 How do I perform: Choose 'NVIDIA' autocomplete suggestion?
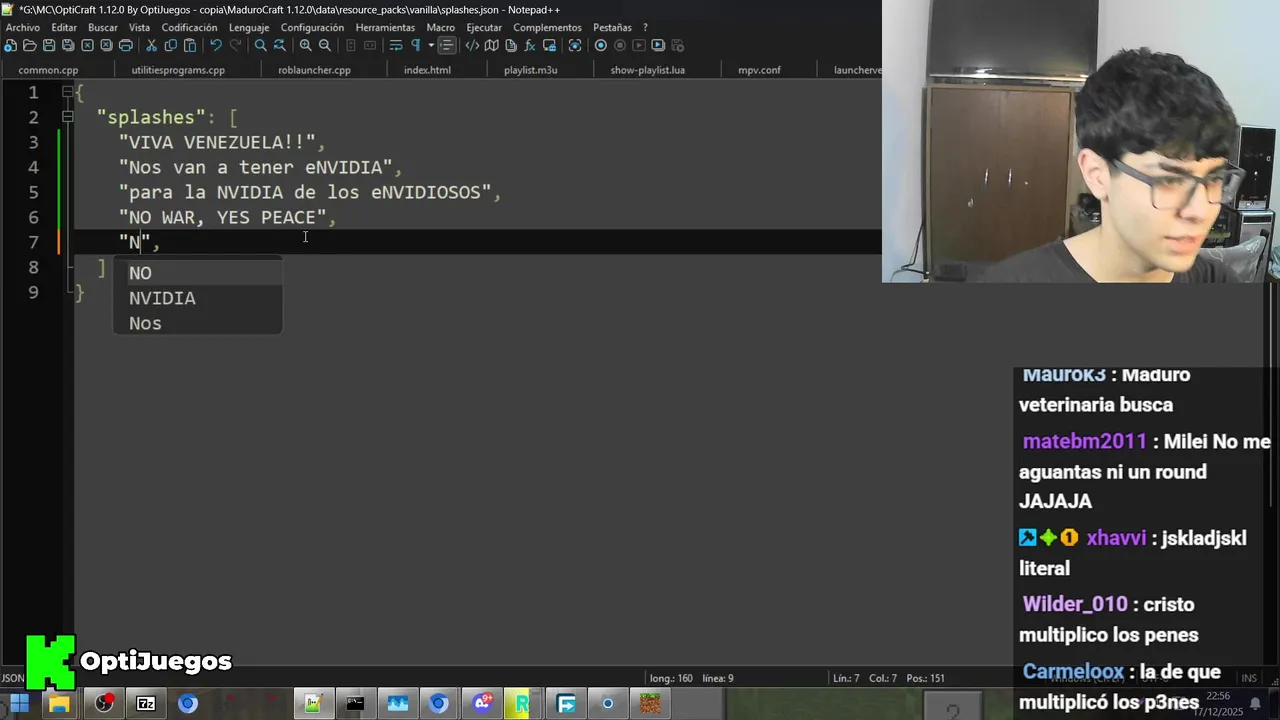pos(197,298)
